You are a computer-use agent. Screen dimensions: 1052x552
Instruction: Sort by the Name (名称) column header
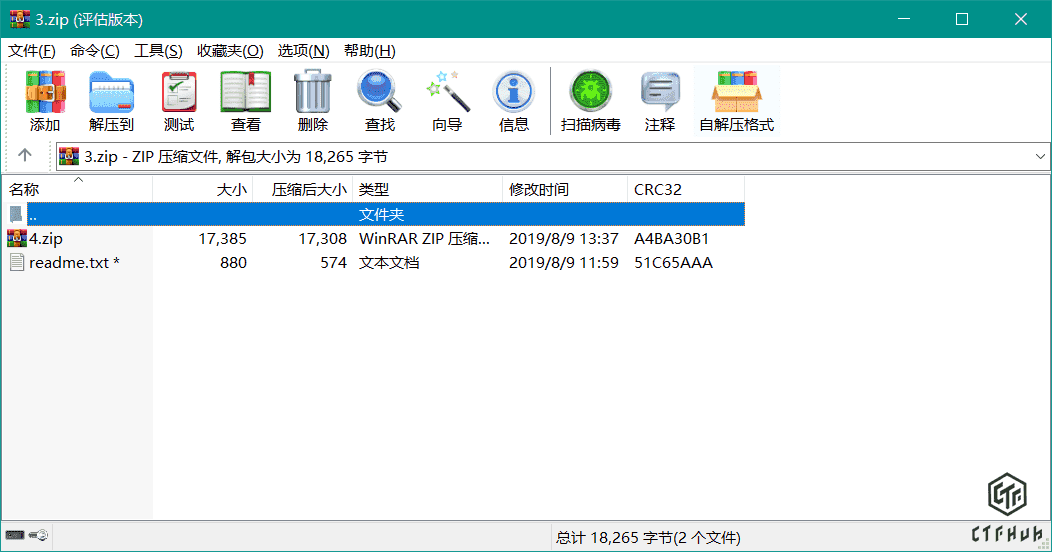tap(25, 190)
